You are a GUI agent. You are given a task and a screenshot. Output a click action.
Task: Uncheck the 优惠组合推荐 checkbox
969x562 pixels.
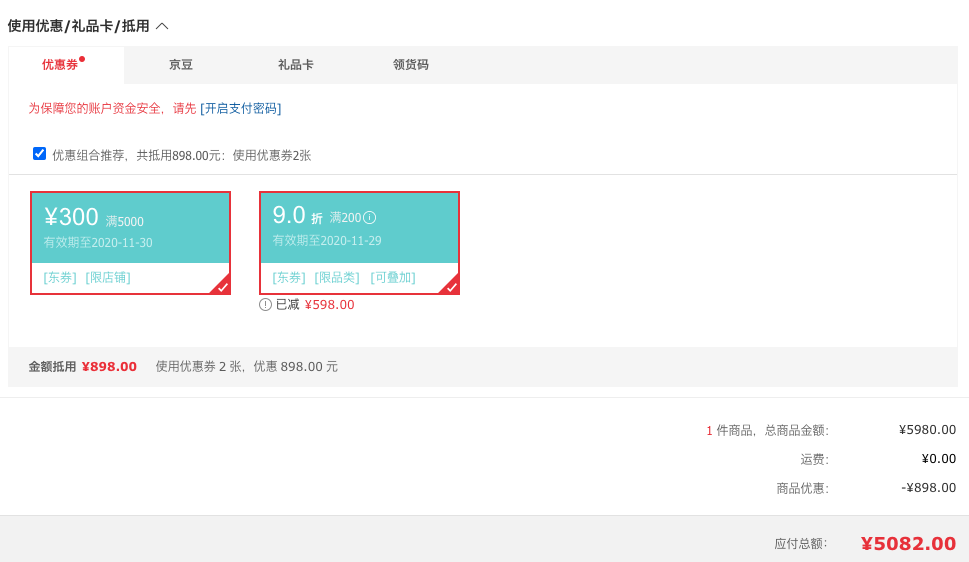click(40, 153)
